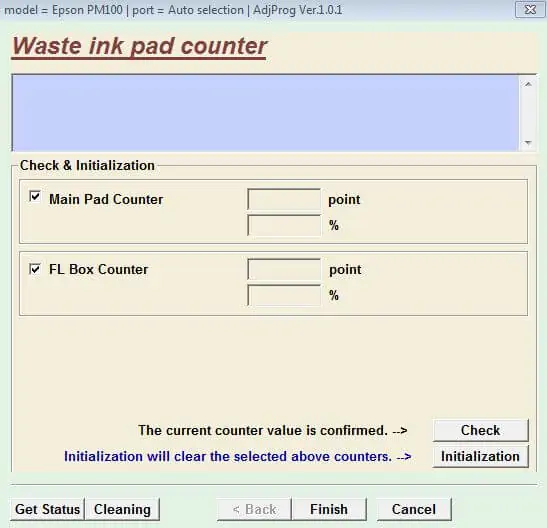547x528 pixels.
Task: Click the 'FL Box Counter' label text
Action: coord(99,269)
